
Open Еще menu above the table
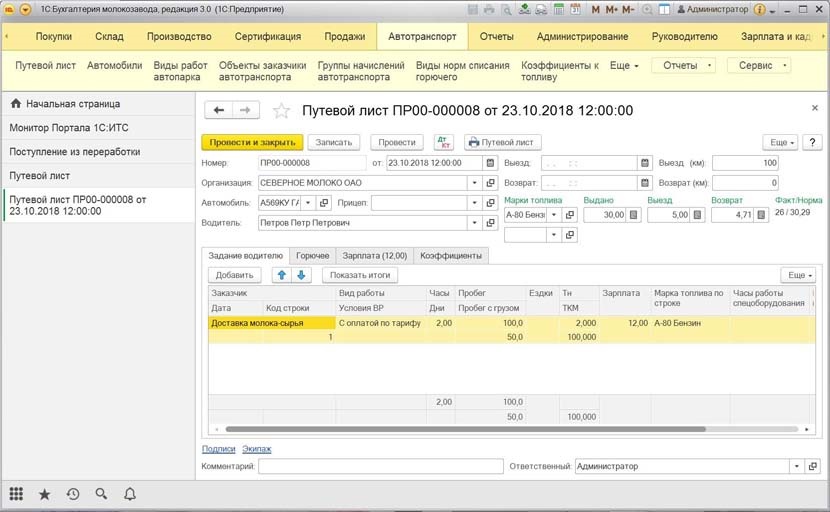pyautogui.click(x=799, y=275)
